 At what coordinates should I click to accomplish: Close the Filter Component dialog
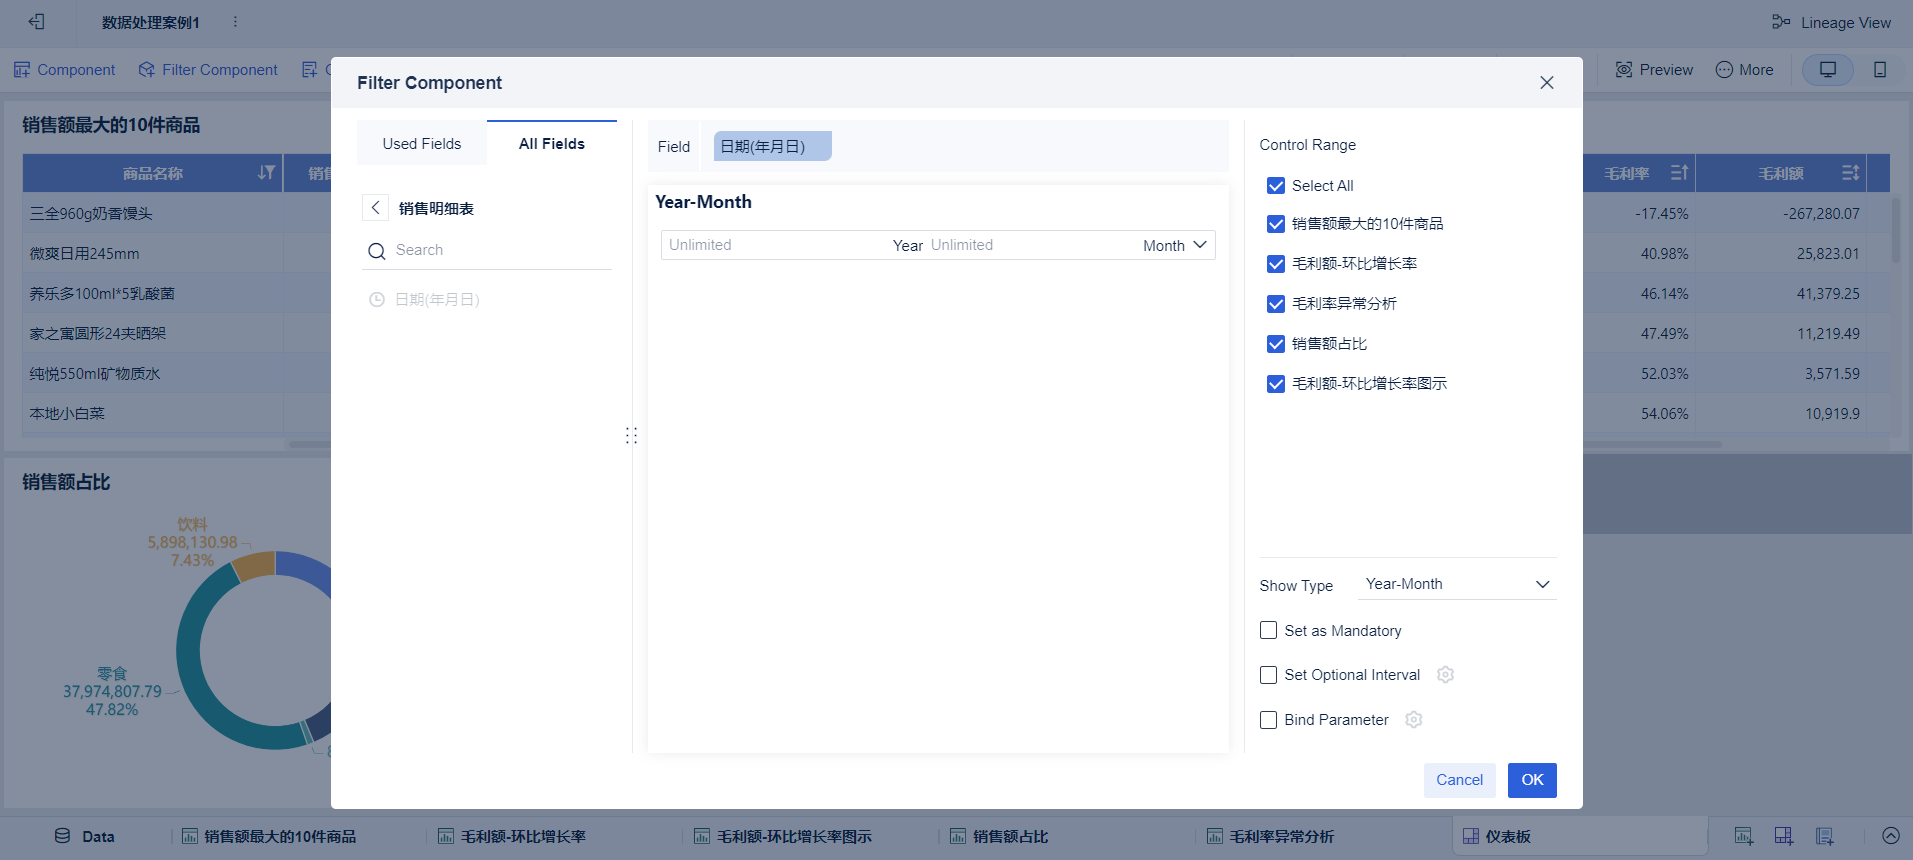(x=1547, y=82)
